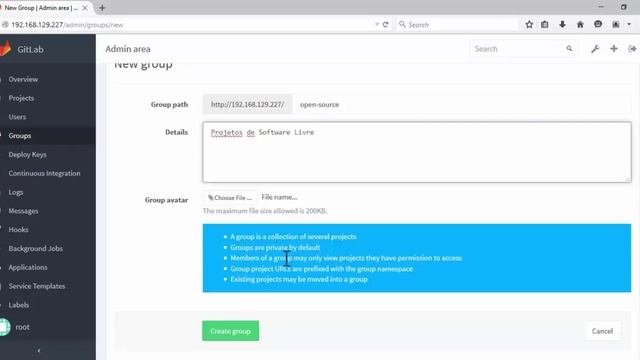Click the browser search box
The image size is (640, 360).
pyautogui.click(x=457, y=24)
